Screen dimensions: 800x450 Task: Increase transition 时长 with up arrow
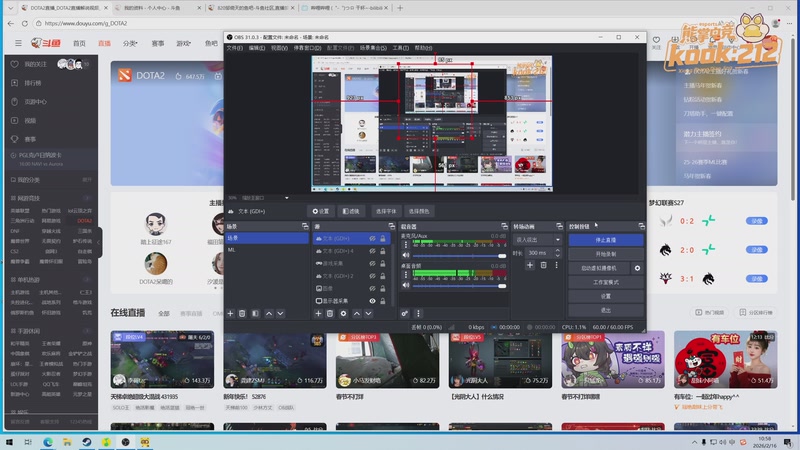pyautogui.click(x=557, y=250)
